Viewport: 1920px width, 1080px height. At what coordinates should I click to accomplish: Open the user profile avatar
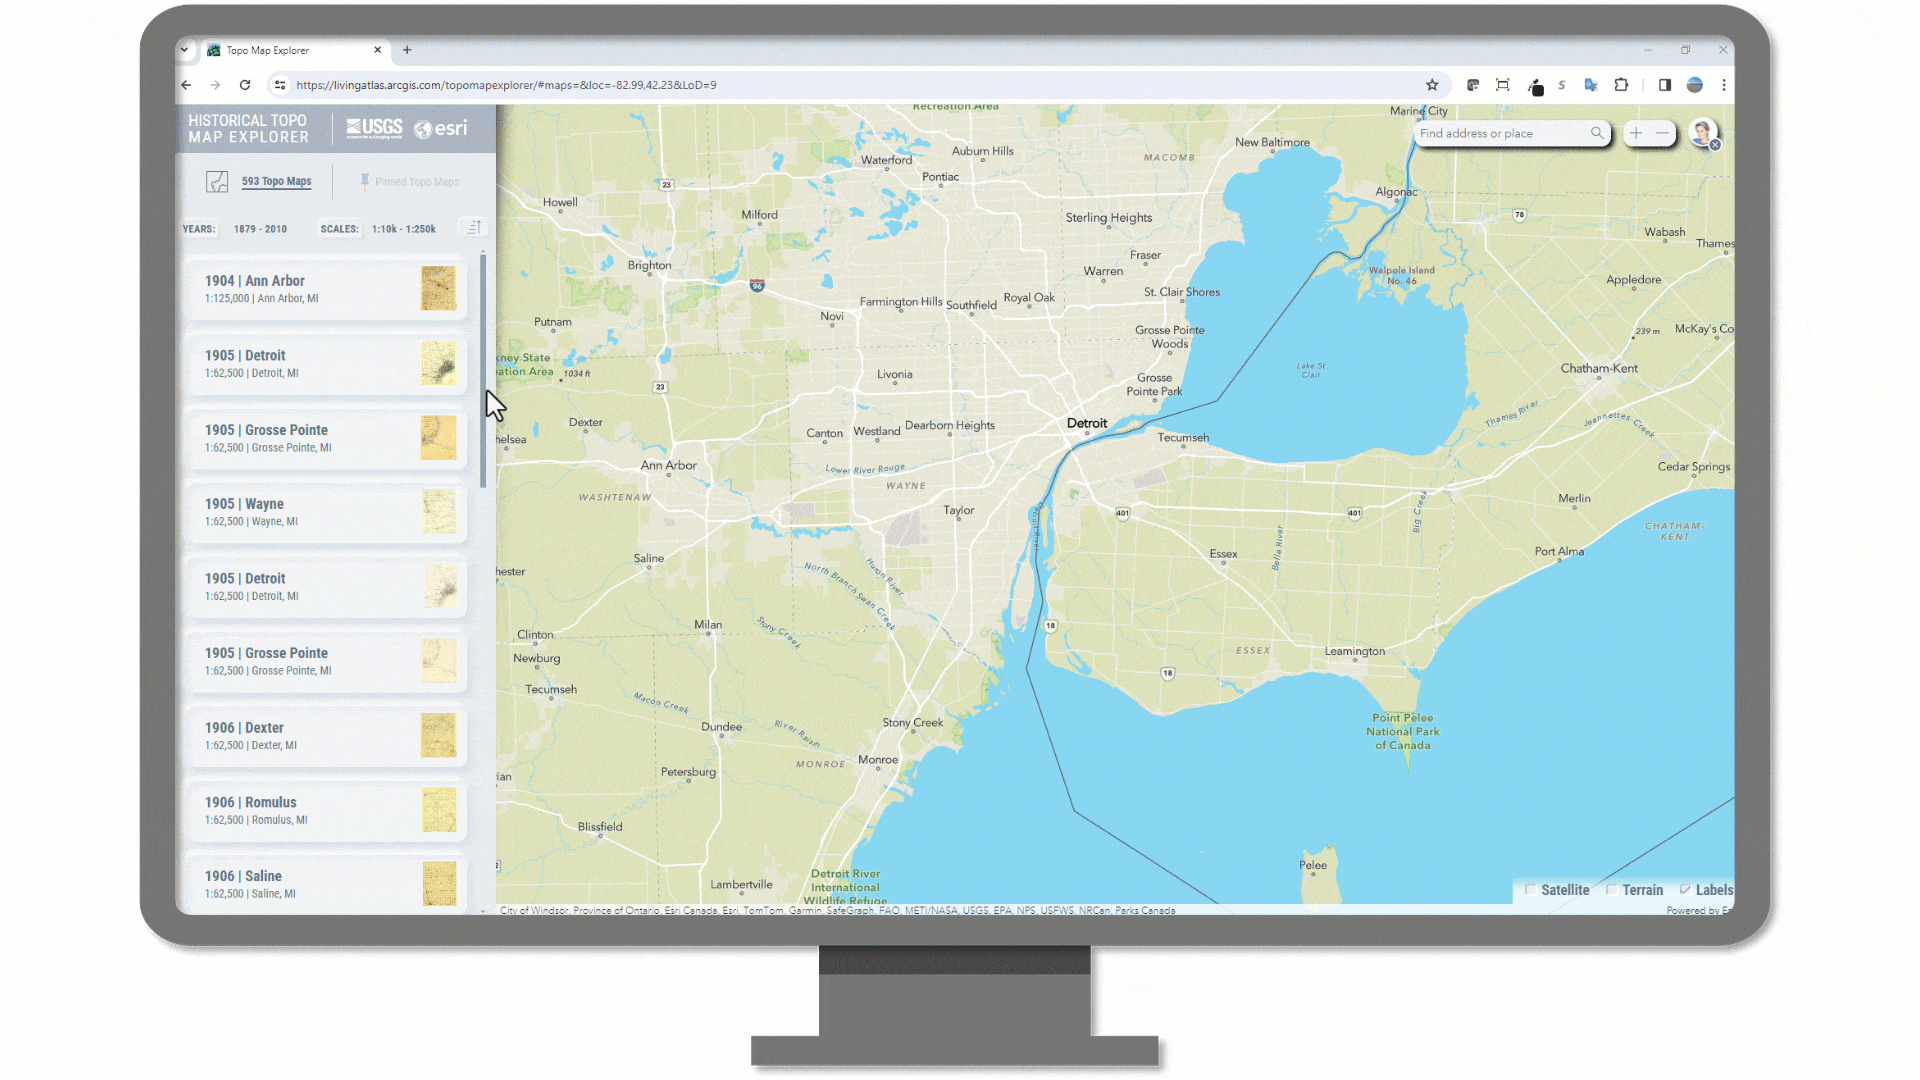click(x=1703, y=132)
